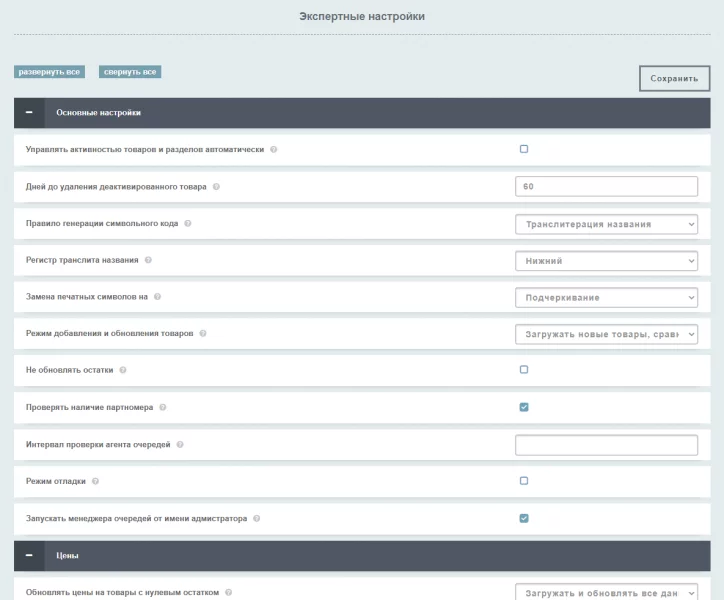Collapse the 'Основные настройки' section
Image resolution: width=724 pixels, height=600 pixels.
[29, 113]
